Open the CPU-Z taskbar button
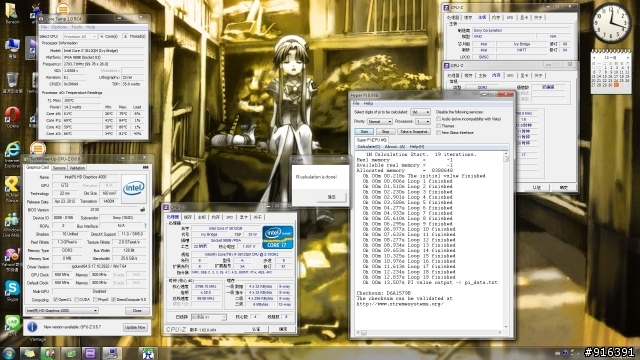This screenshot has width=640, height=360. 90,353
